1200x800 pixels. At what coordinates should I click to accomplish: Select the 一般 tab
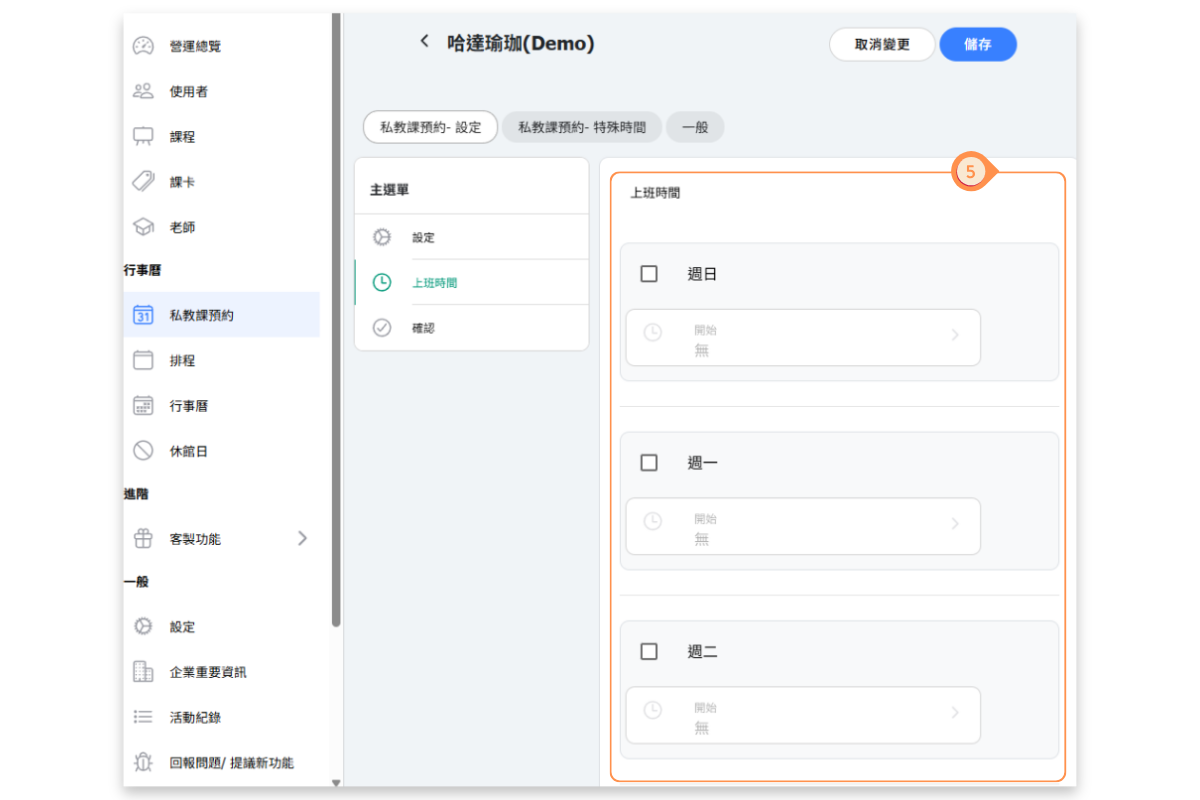[x=695, y=128]
